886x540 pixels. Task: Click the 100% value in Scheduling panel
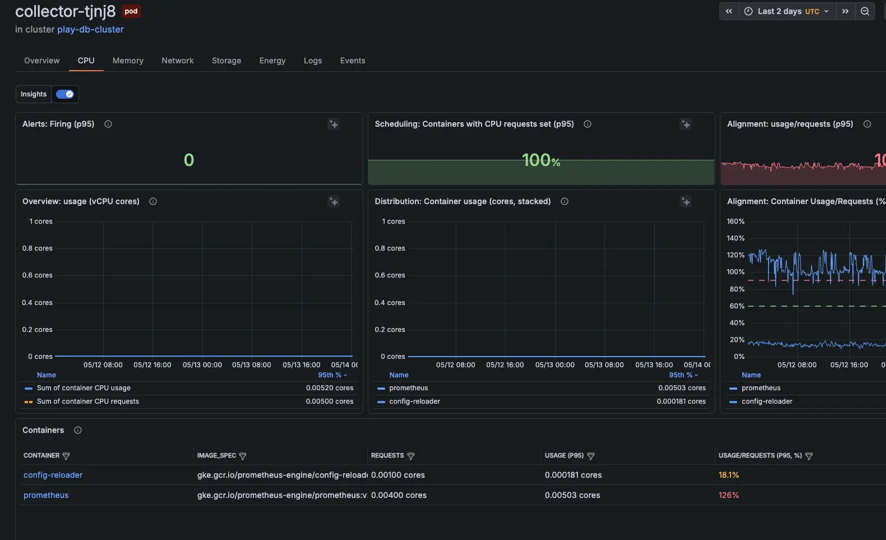(541, 160)
